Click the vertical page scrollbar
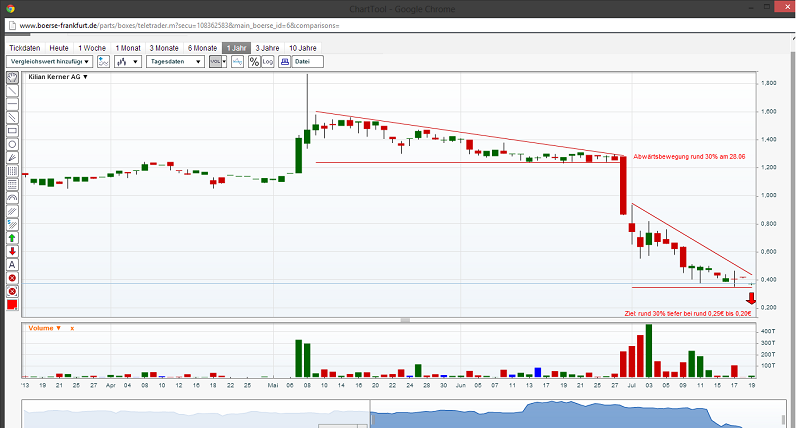Screen dimensions: 800x428 [792, 230]
